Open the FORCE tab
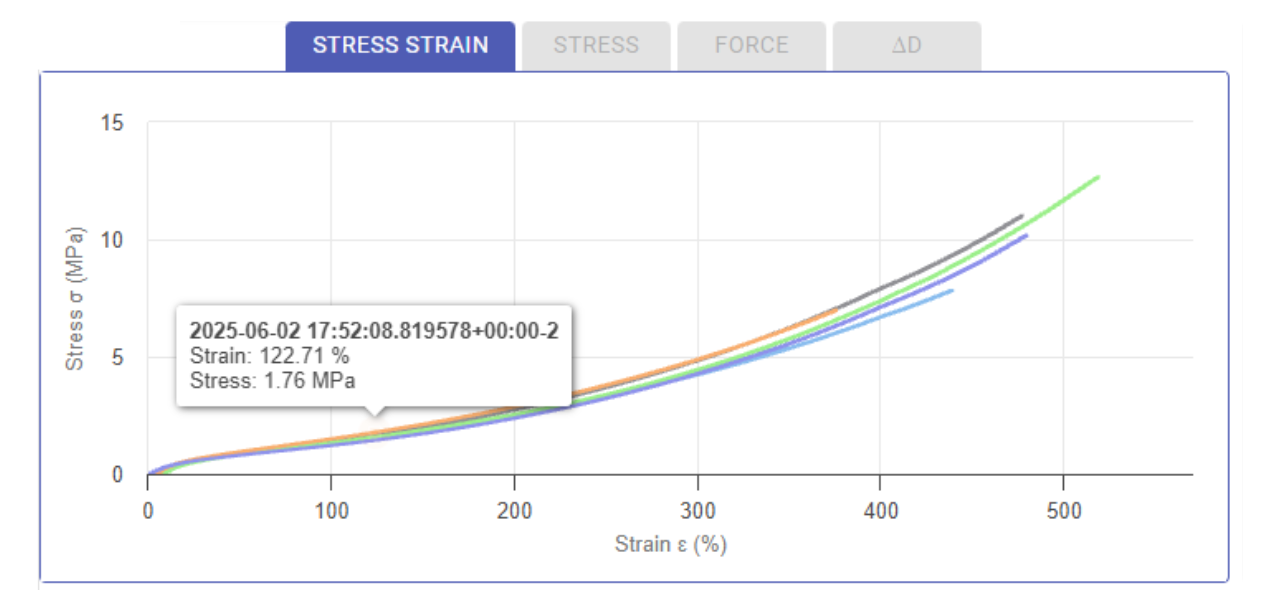The height and width of the screenshot is (608, 1280). 752,46
